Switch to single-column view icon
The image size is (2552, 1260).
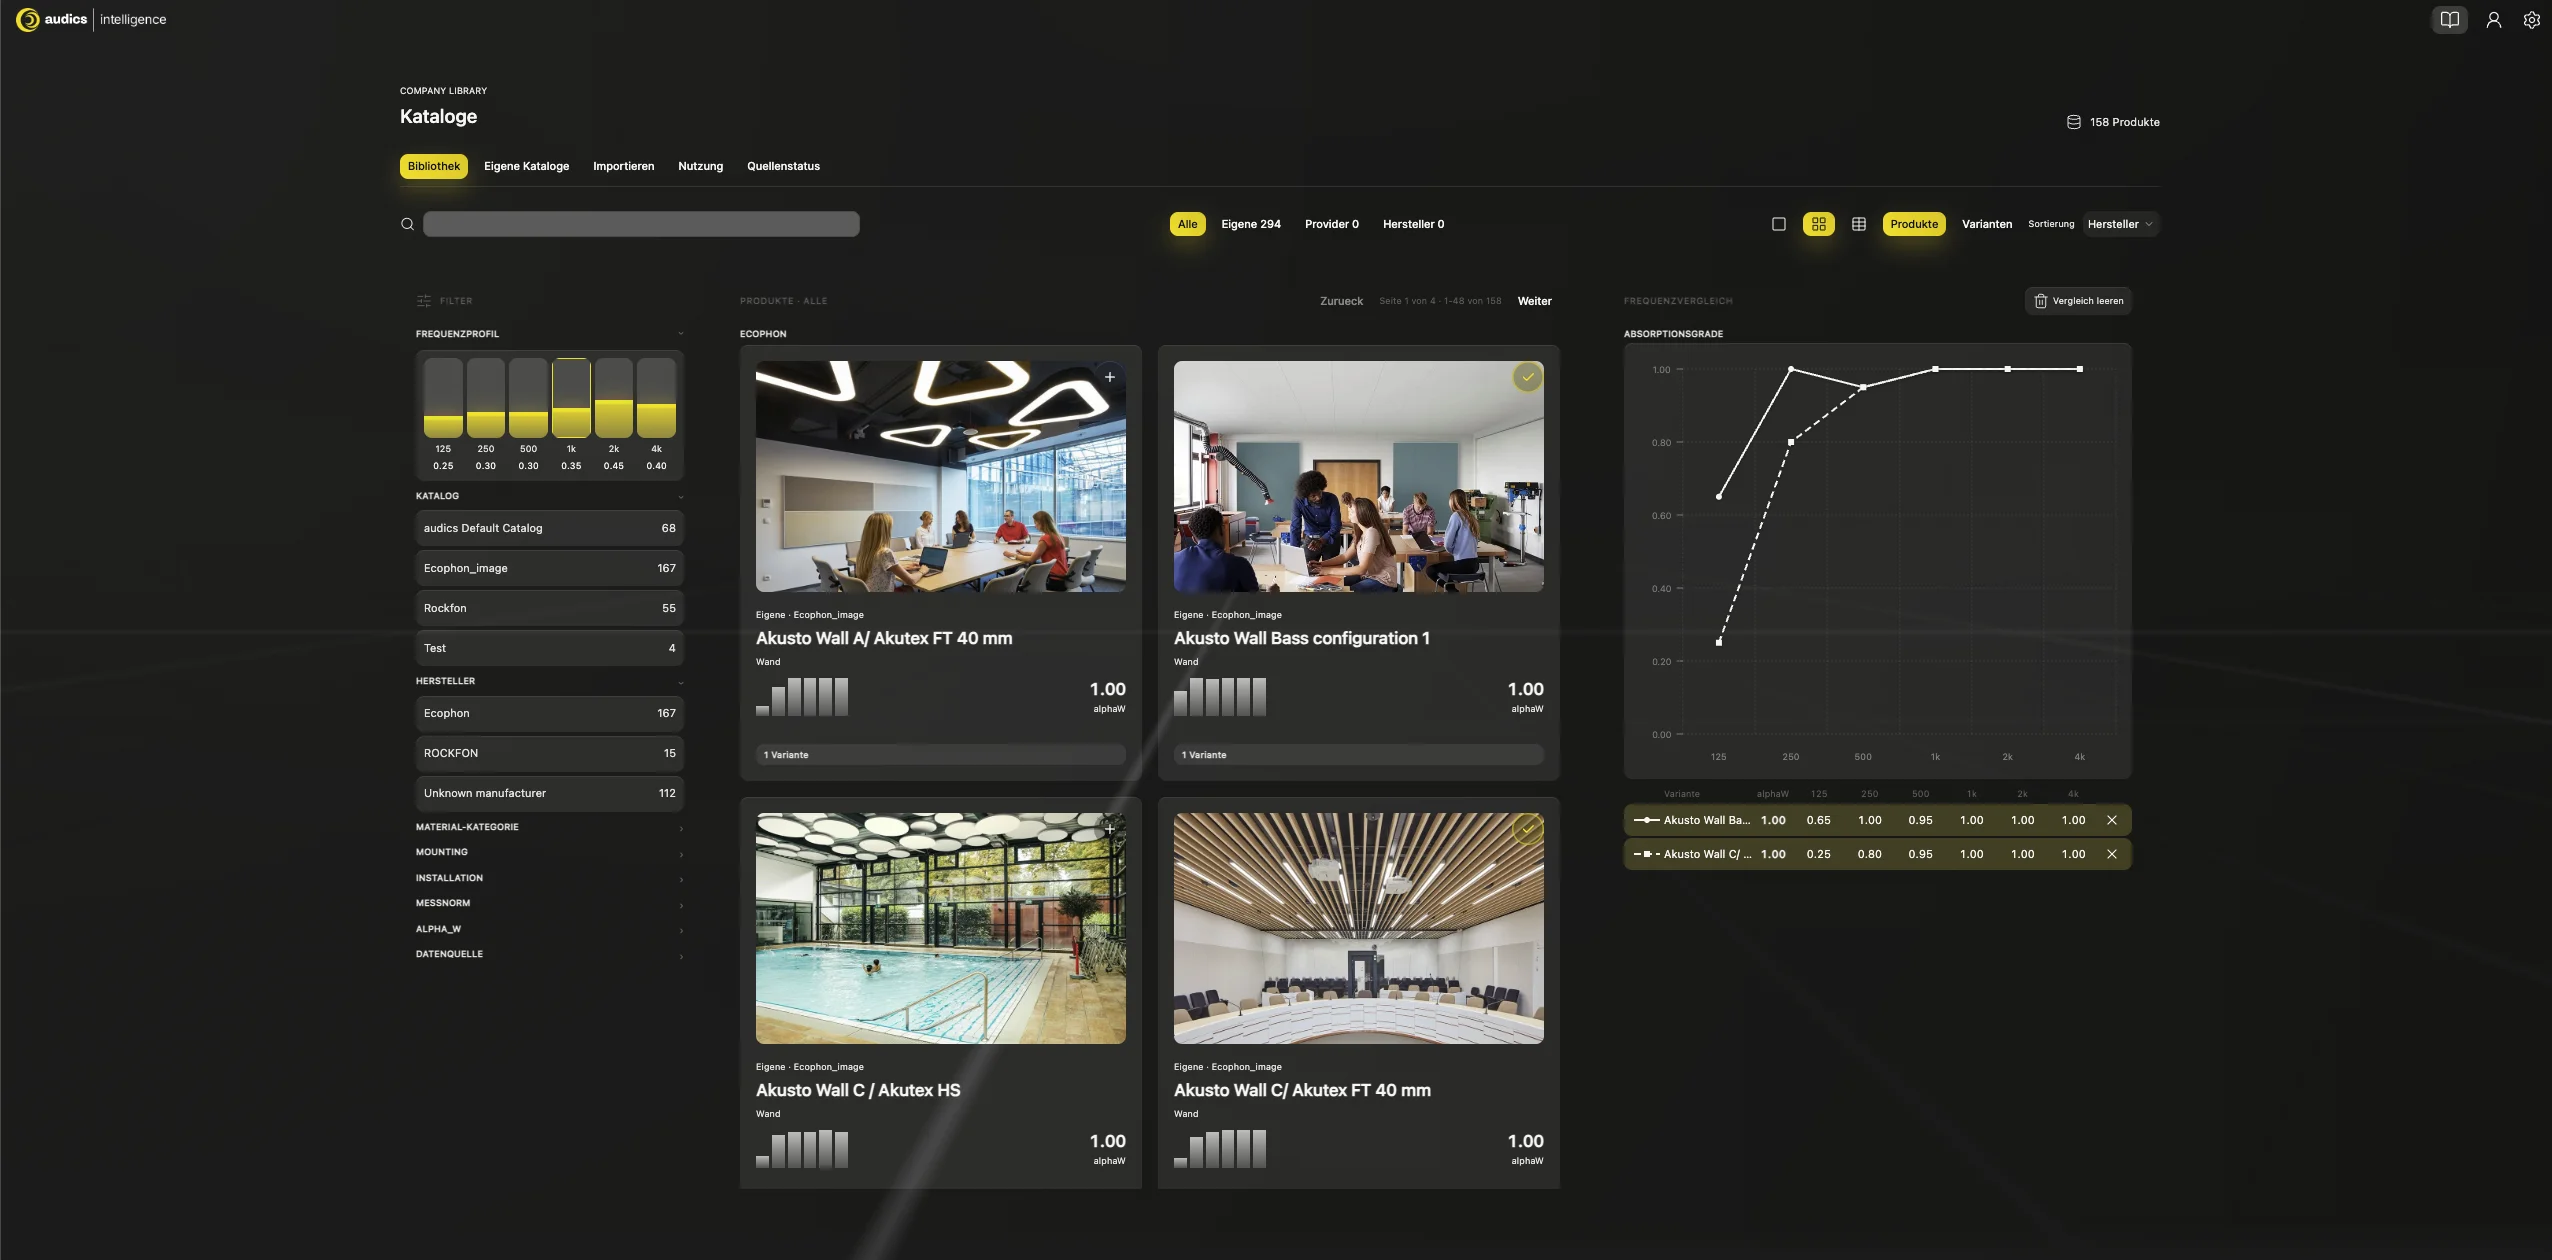pos(1778,224)
